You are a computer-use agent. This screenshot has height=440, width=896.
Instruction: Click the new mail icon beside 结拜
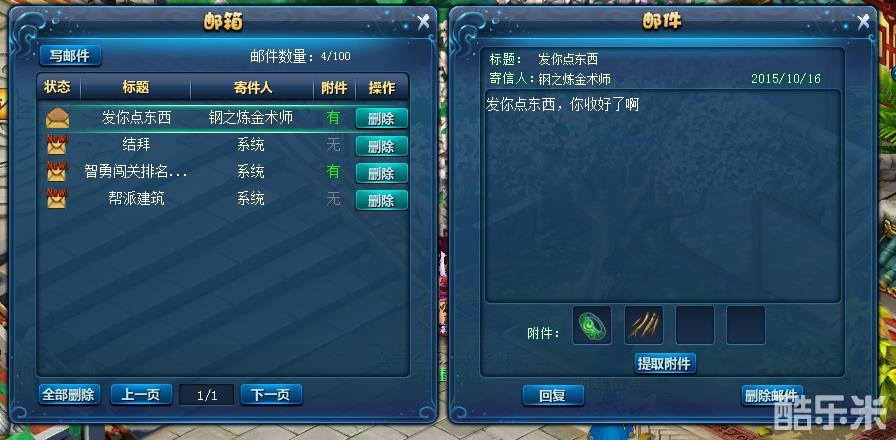pyautogui.click(x=57, y=145)
